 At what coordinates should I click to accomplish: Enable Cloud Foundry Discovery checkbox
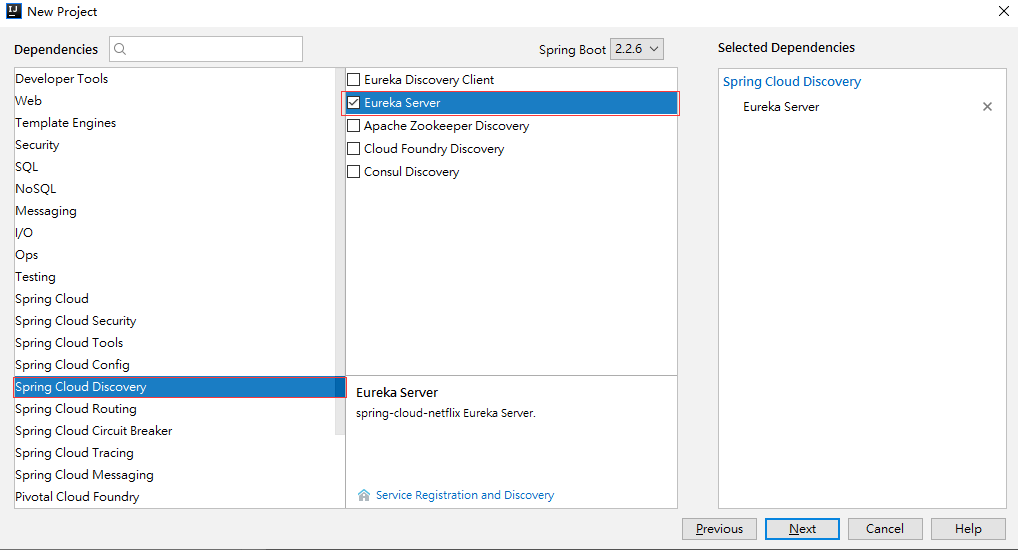point(353,149)
